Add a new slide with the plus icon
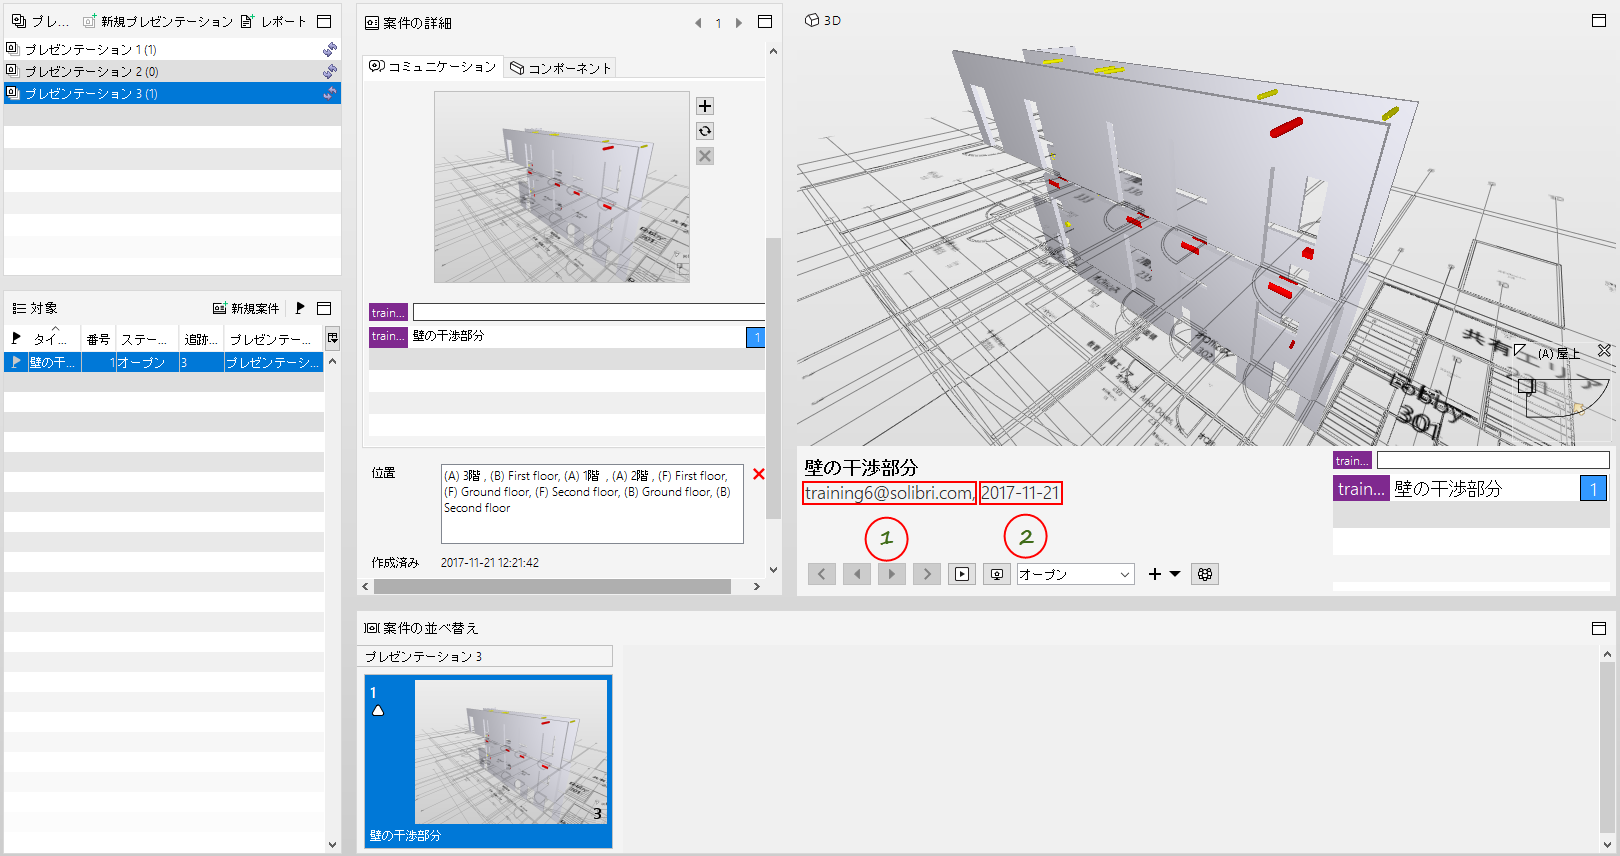Viewport: 1620px width, 856px height. click(705, 106)
